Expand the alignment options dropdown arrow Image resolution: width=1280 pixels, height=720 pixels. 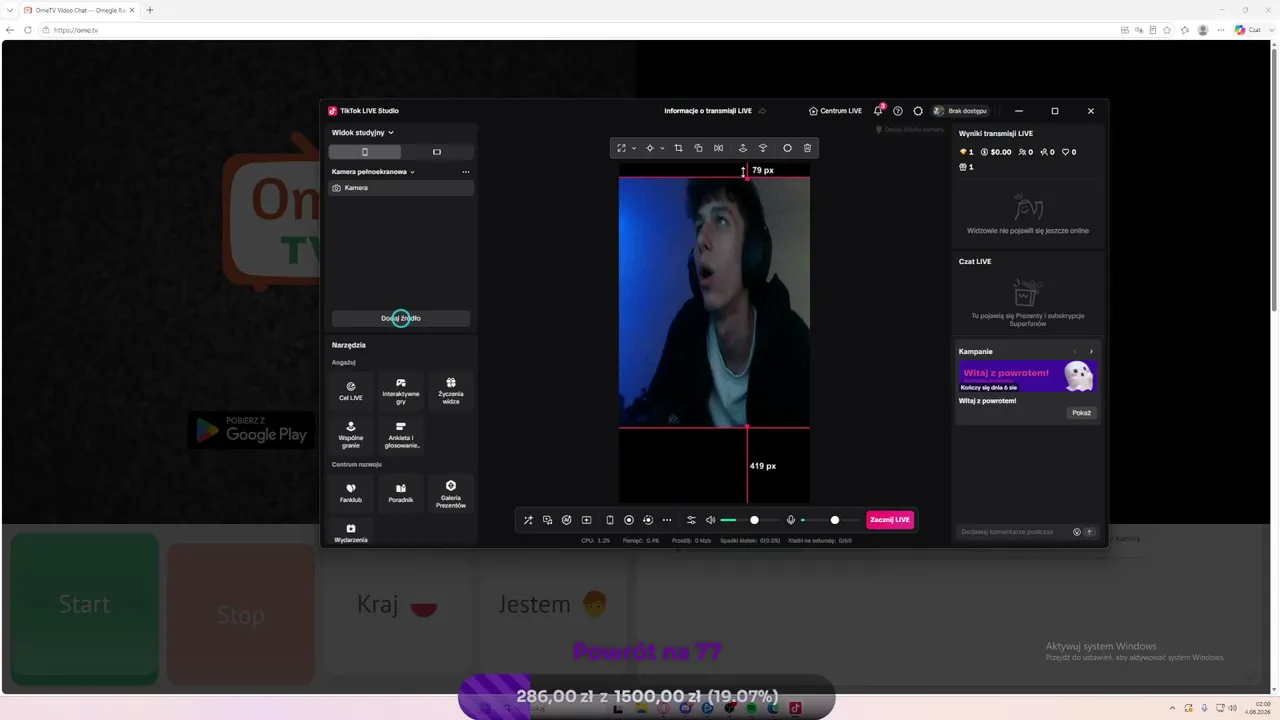[662, 148]
